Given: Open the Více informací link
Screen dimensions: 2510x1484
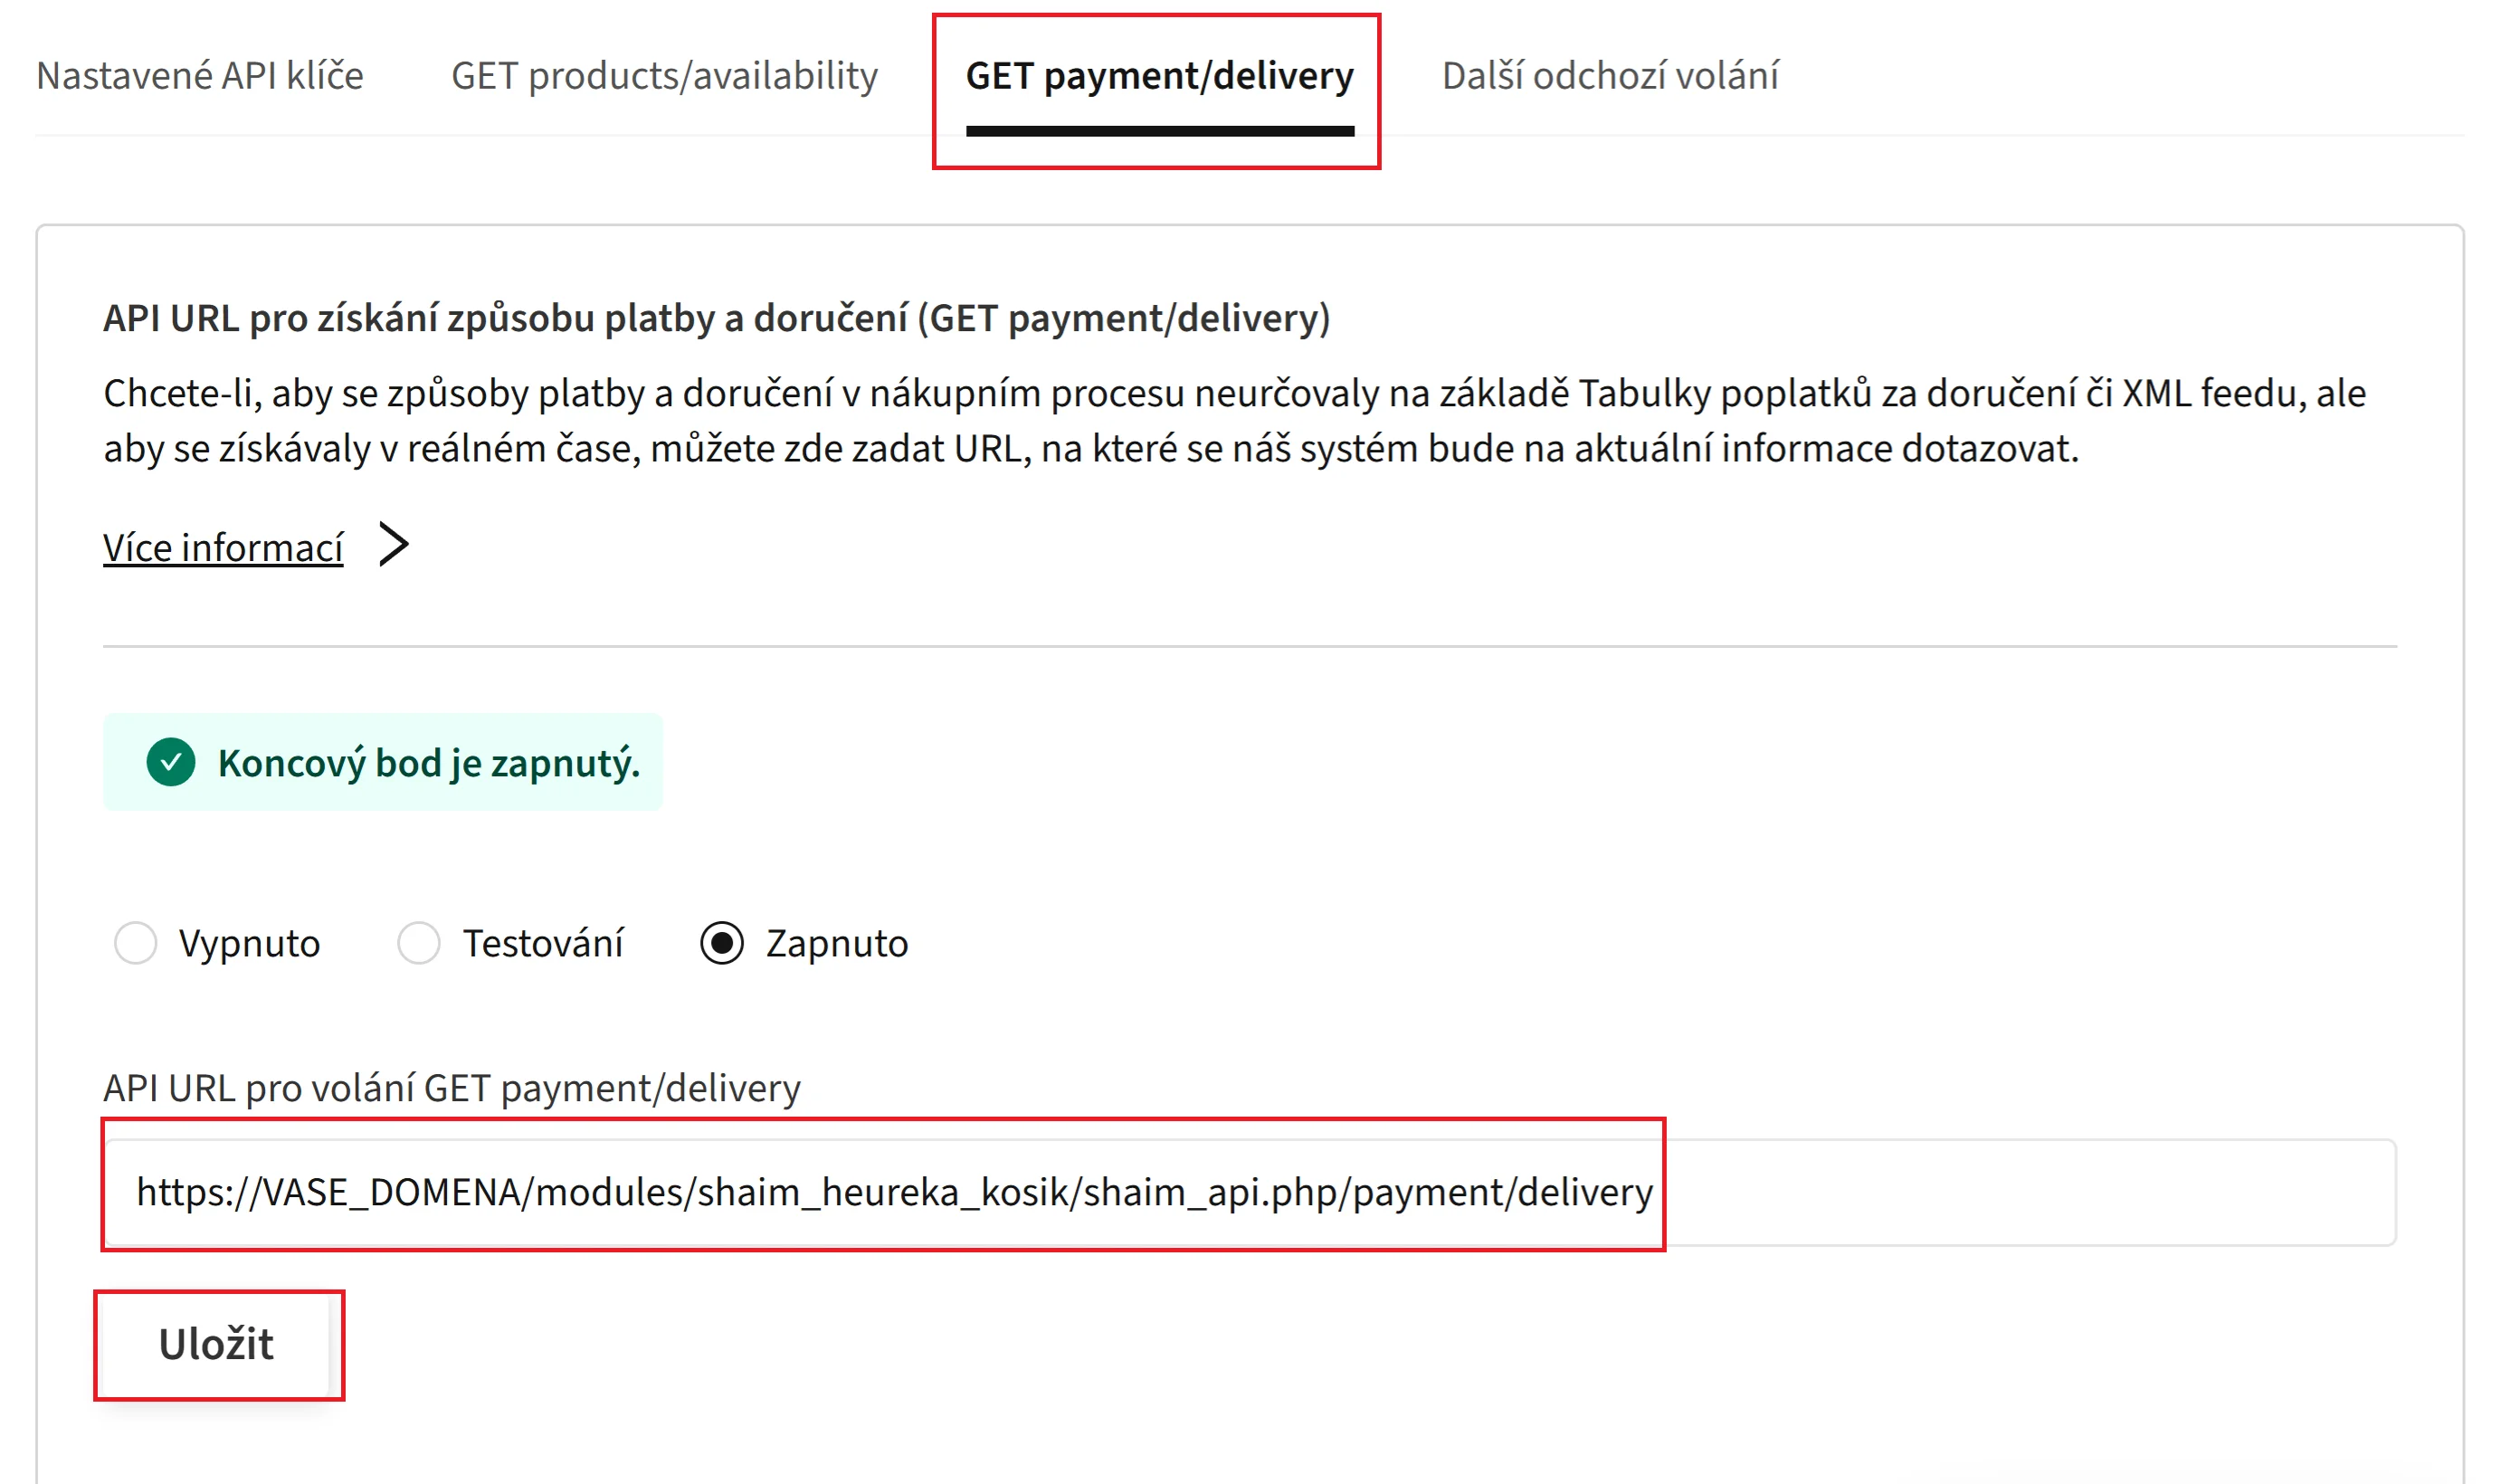Looking at the screenshot, I should tap(223, 548).
